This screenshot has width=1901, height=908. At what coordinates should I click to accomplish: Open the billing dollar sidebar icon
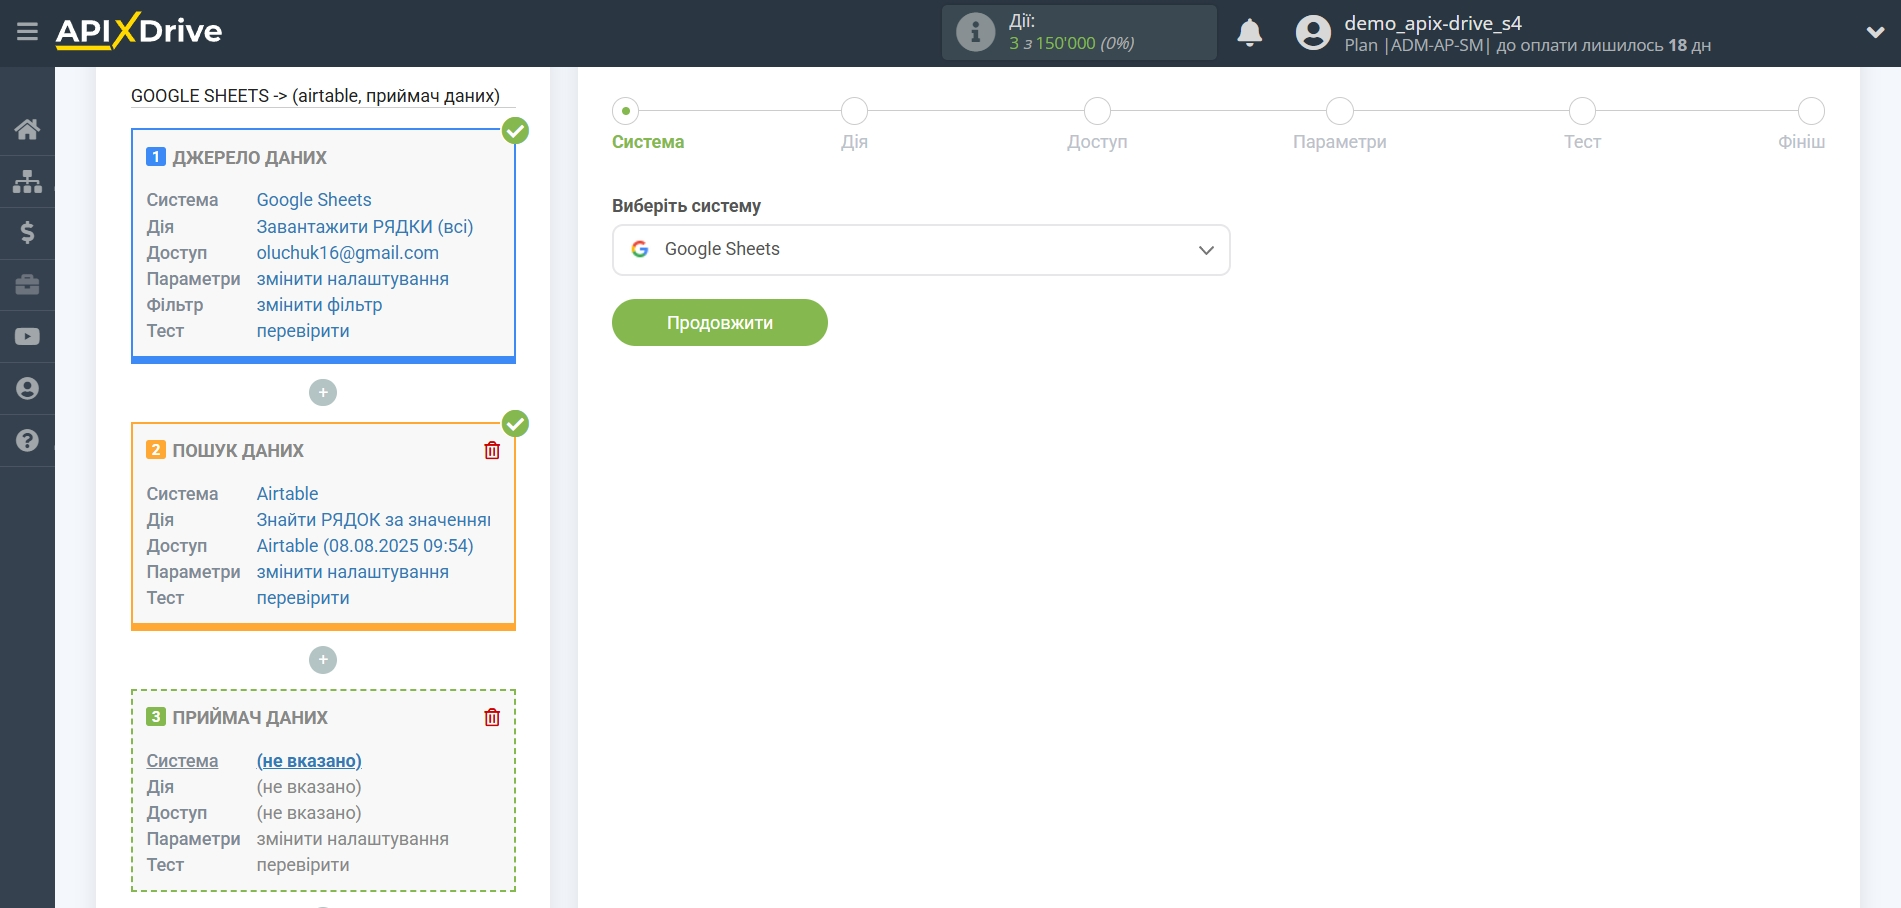pos(27,233)
